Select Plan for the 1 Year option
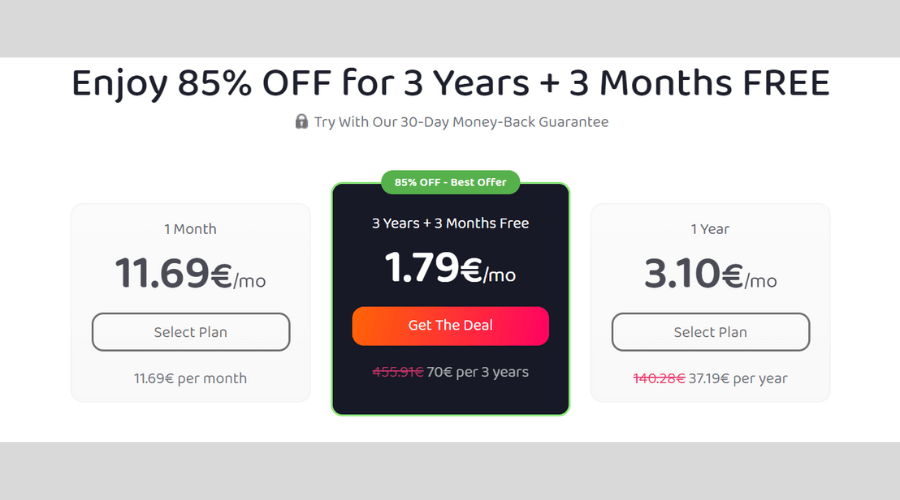This screenshot has width=900, height=500. (x=710, y=332)
